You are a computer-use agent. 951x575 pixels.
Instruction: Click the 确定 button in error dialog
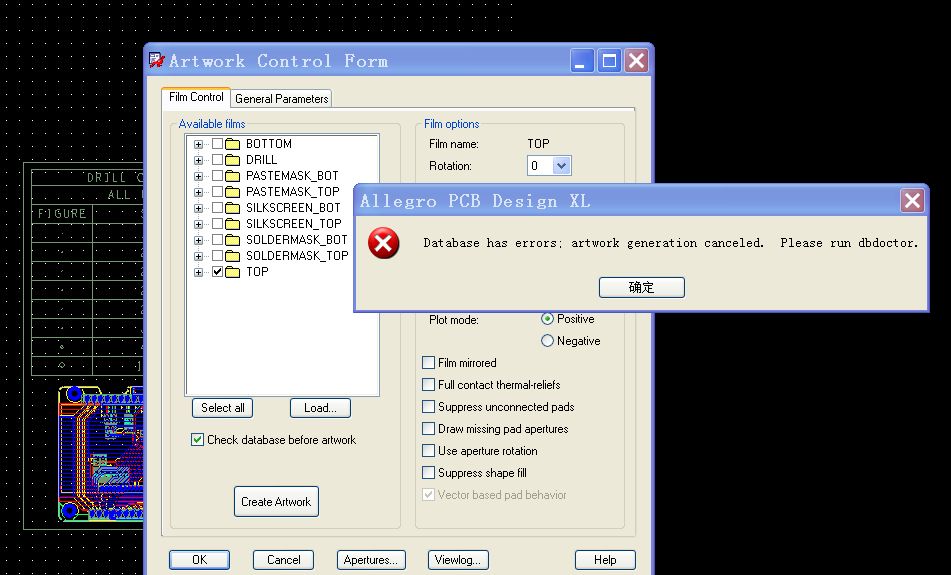tap(642, 288)
